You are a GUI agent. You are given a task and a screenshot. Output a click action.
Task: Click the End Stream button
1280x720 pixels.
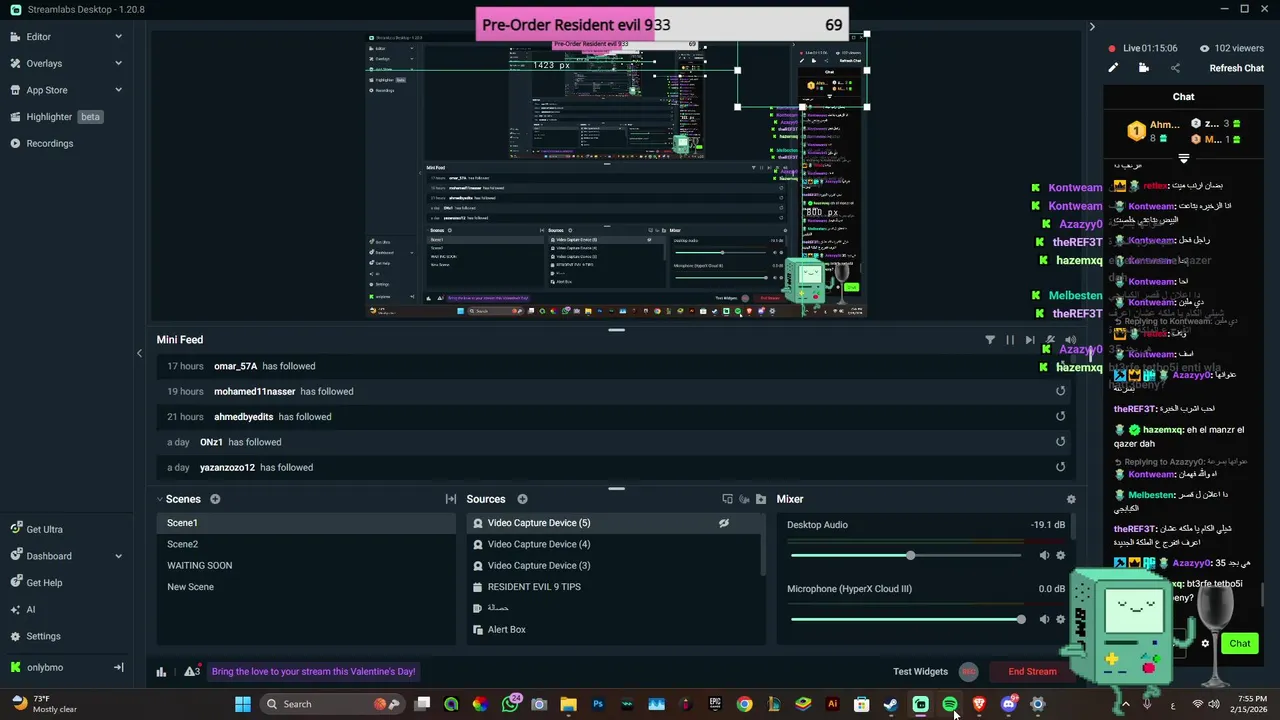click(1032, 671)
